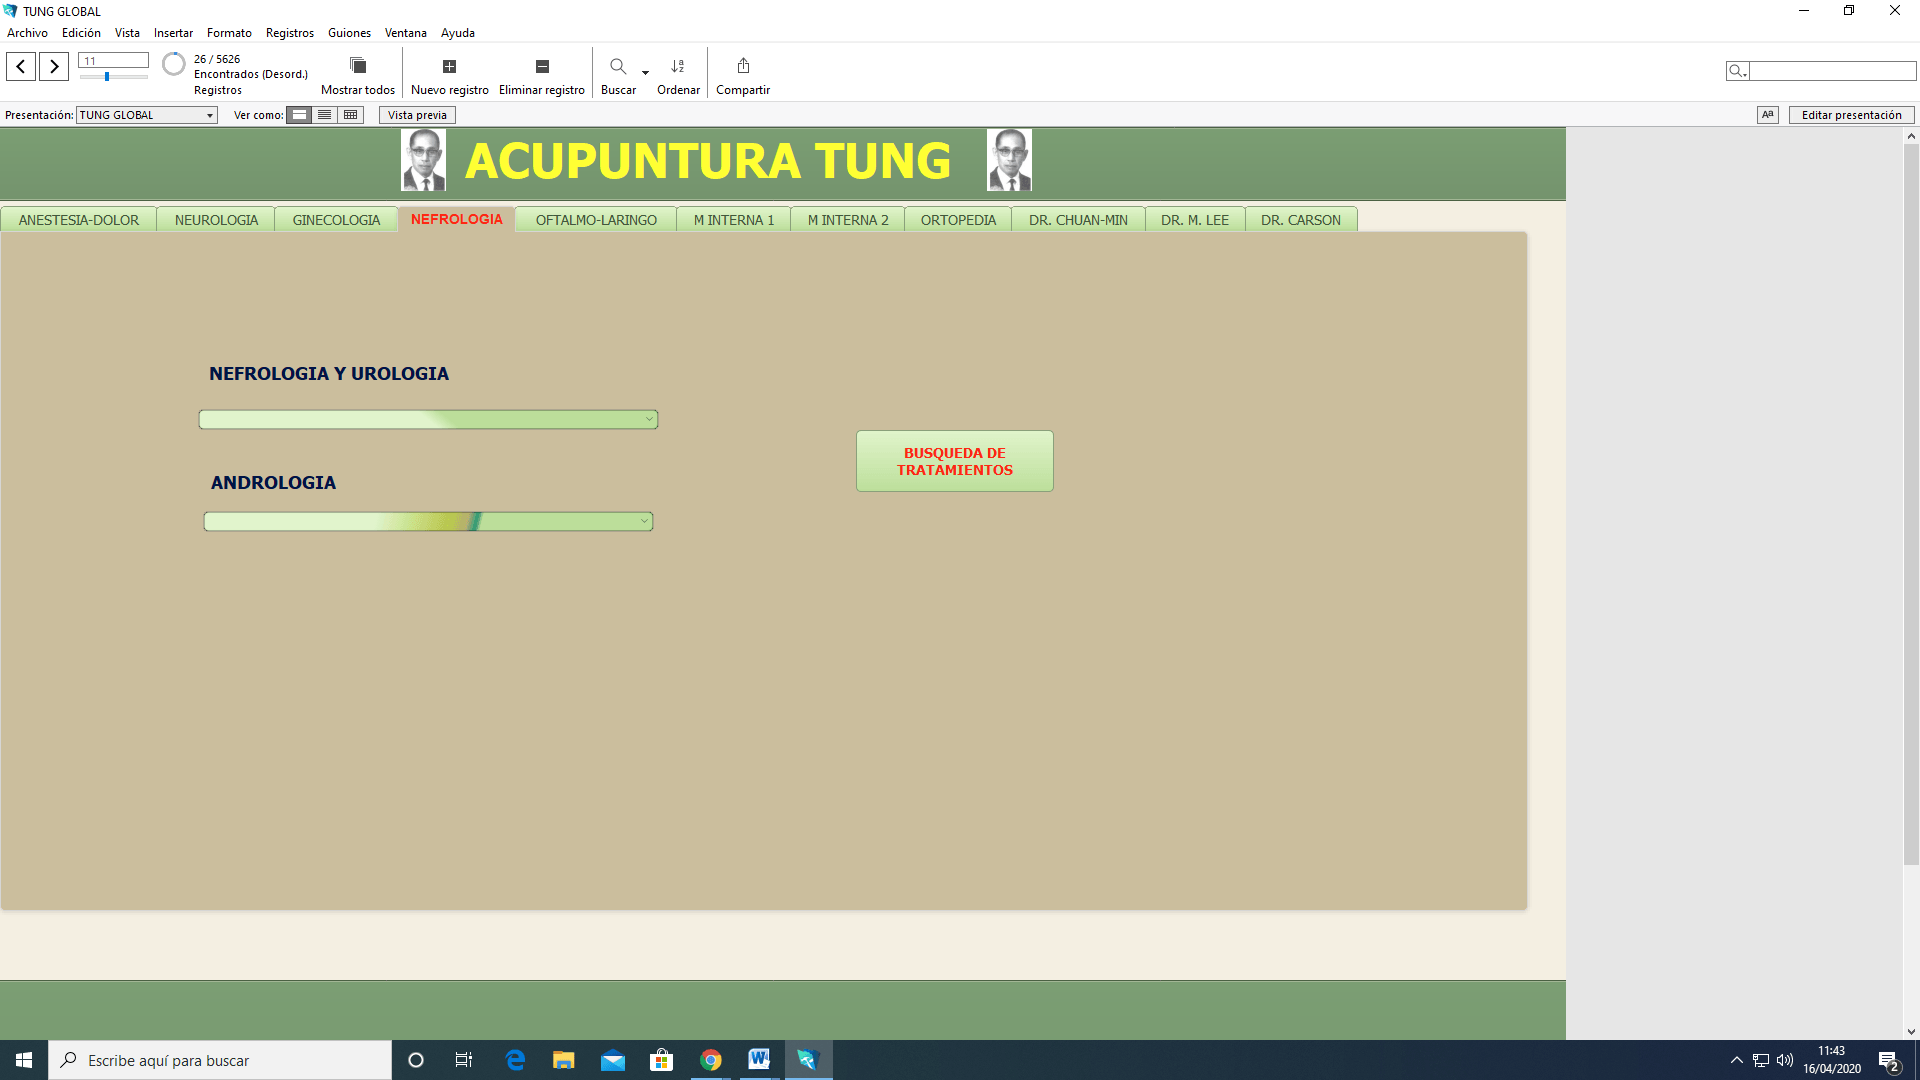Image resolution: width=1920 pixels, height=1080 pixels.
Task: Click the Compartir share icon
Action: coord(743,66)
